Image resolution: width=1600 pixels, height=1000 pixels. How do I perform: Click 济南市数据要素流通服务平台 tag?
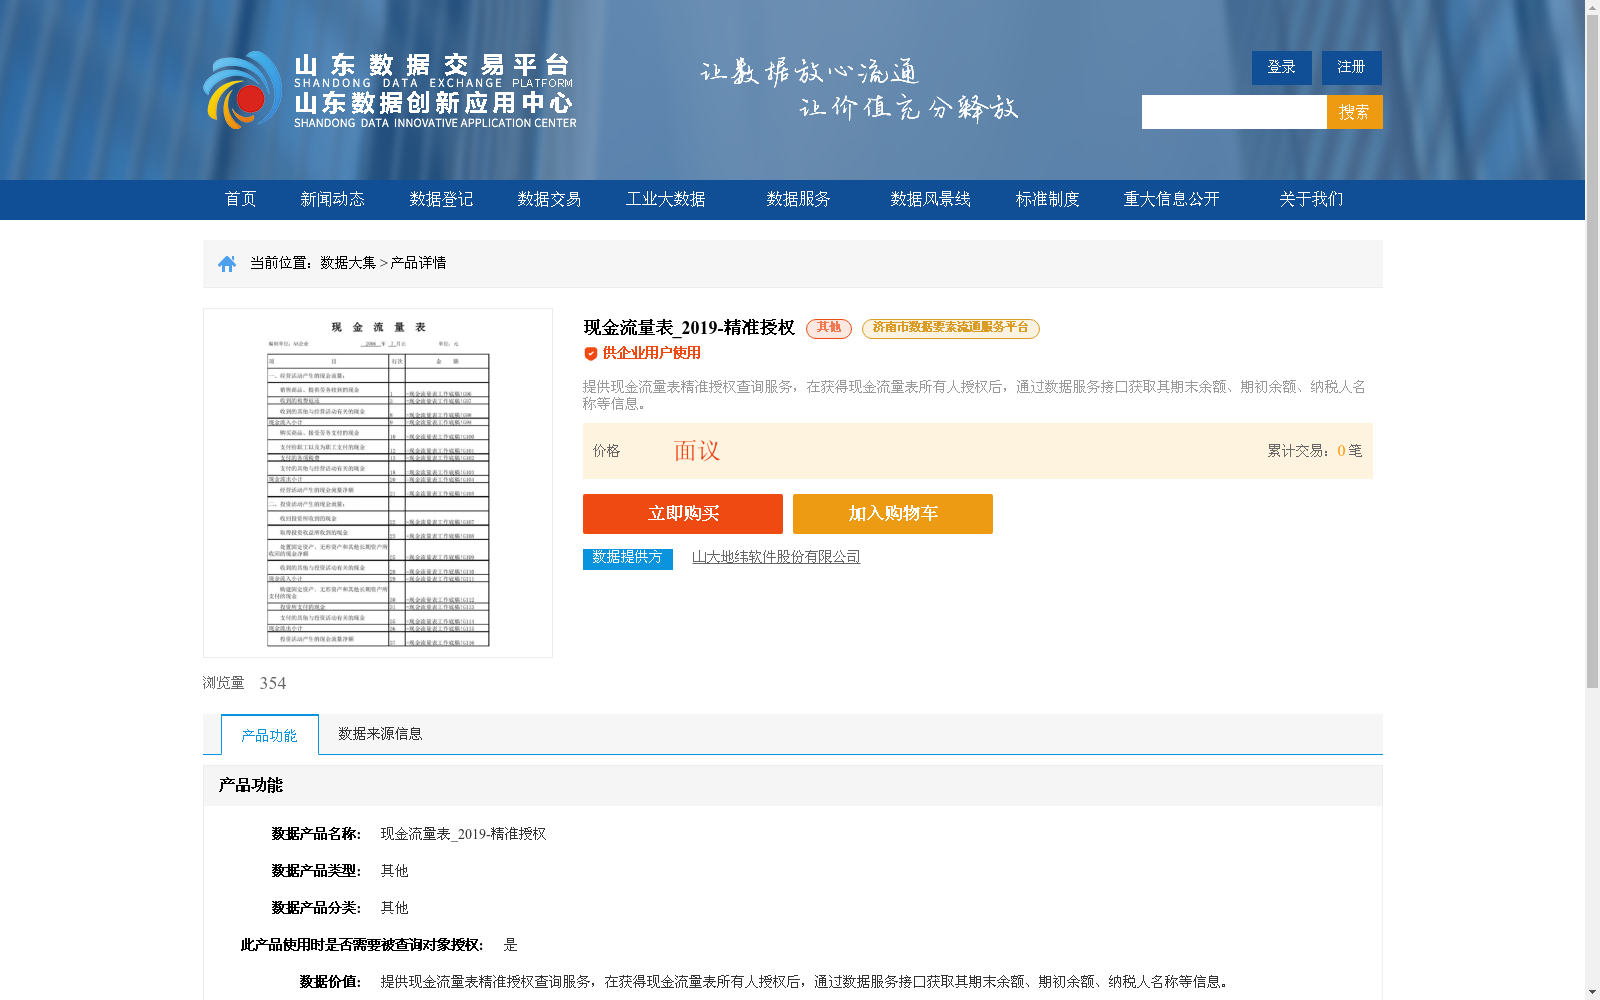tap(951, 328)
